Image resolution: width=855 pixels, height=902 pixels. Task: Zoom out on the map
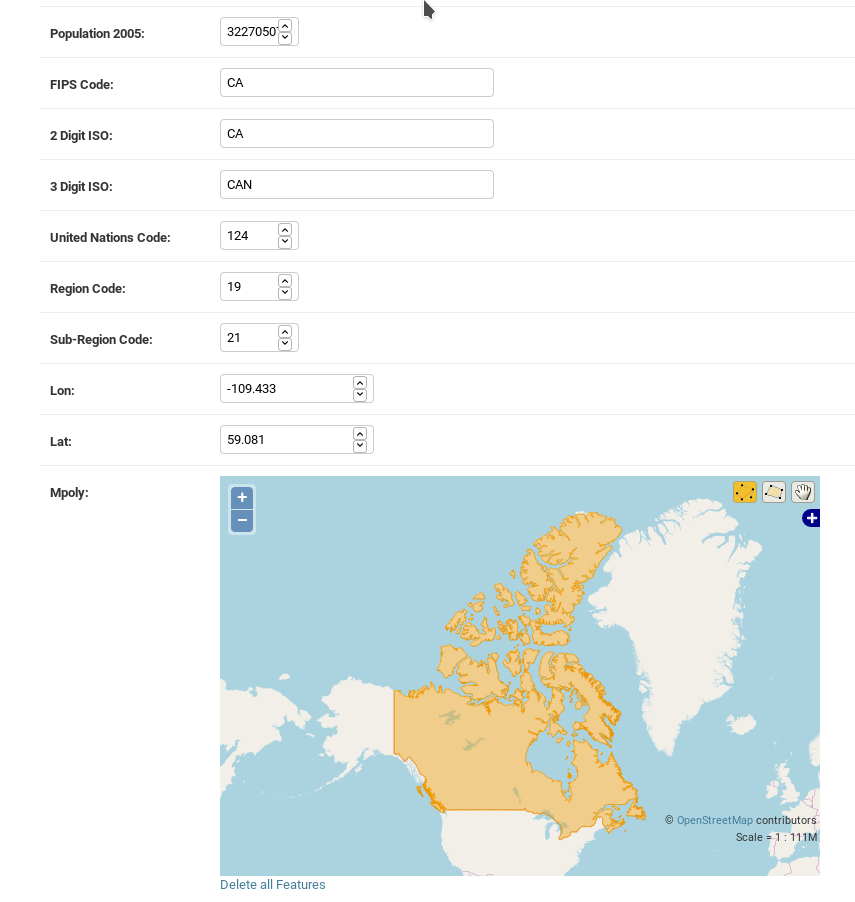[242, 520]
